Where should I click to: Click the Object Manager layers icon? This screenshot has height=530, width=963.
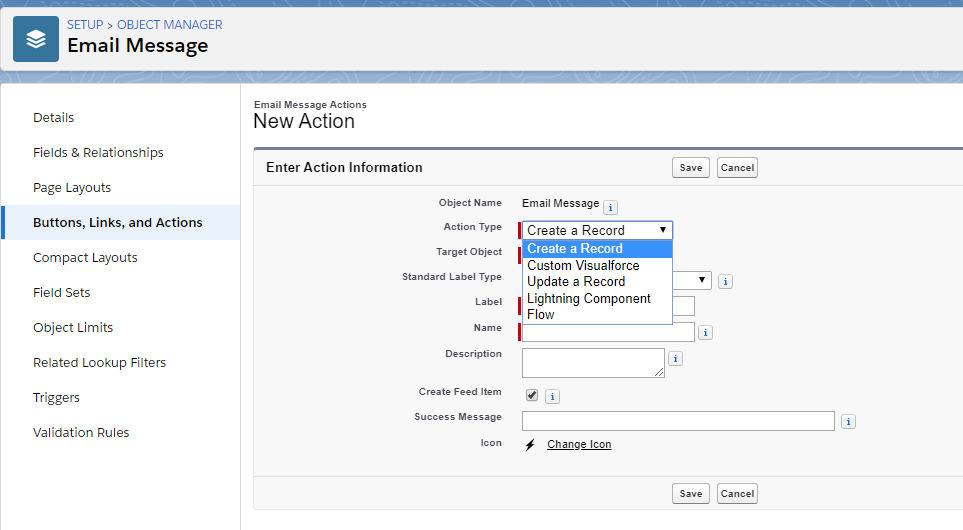coord(36,39)
